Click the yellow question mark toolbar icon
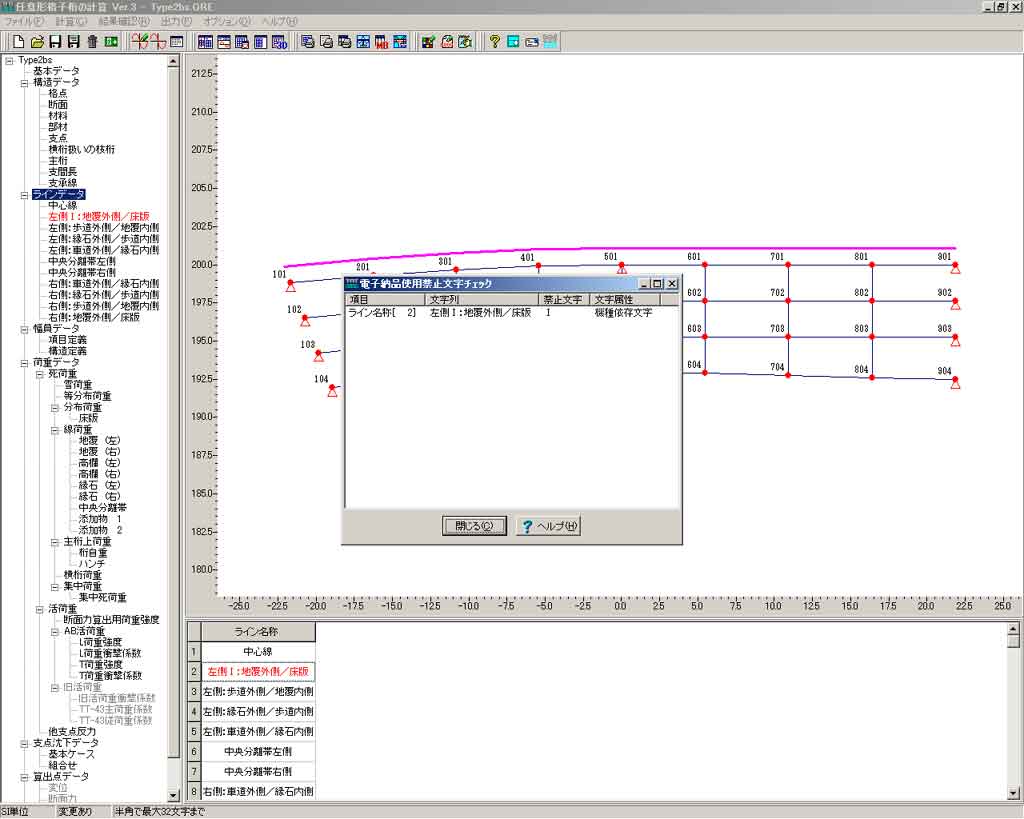Image resolution: width=1024 pixels, height=819 pixels. click(x=494, y=42)
